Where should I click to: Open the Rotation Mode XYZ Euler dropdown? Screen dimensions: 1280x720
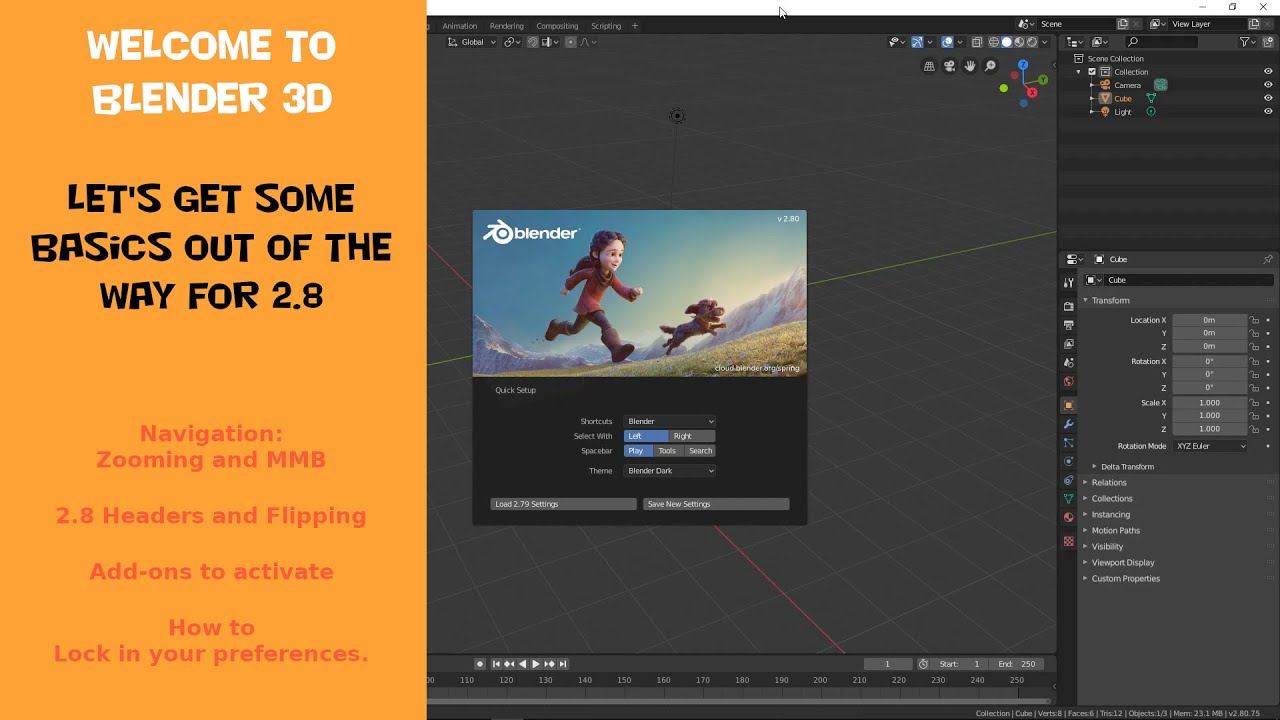pyautogui.click(x=1210, y=446)
